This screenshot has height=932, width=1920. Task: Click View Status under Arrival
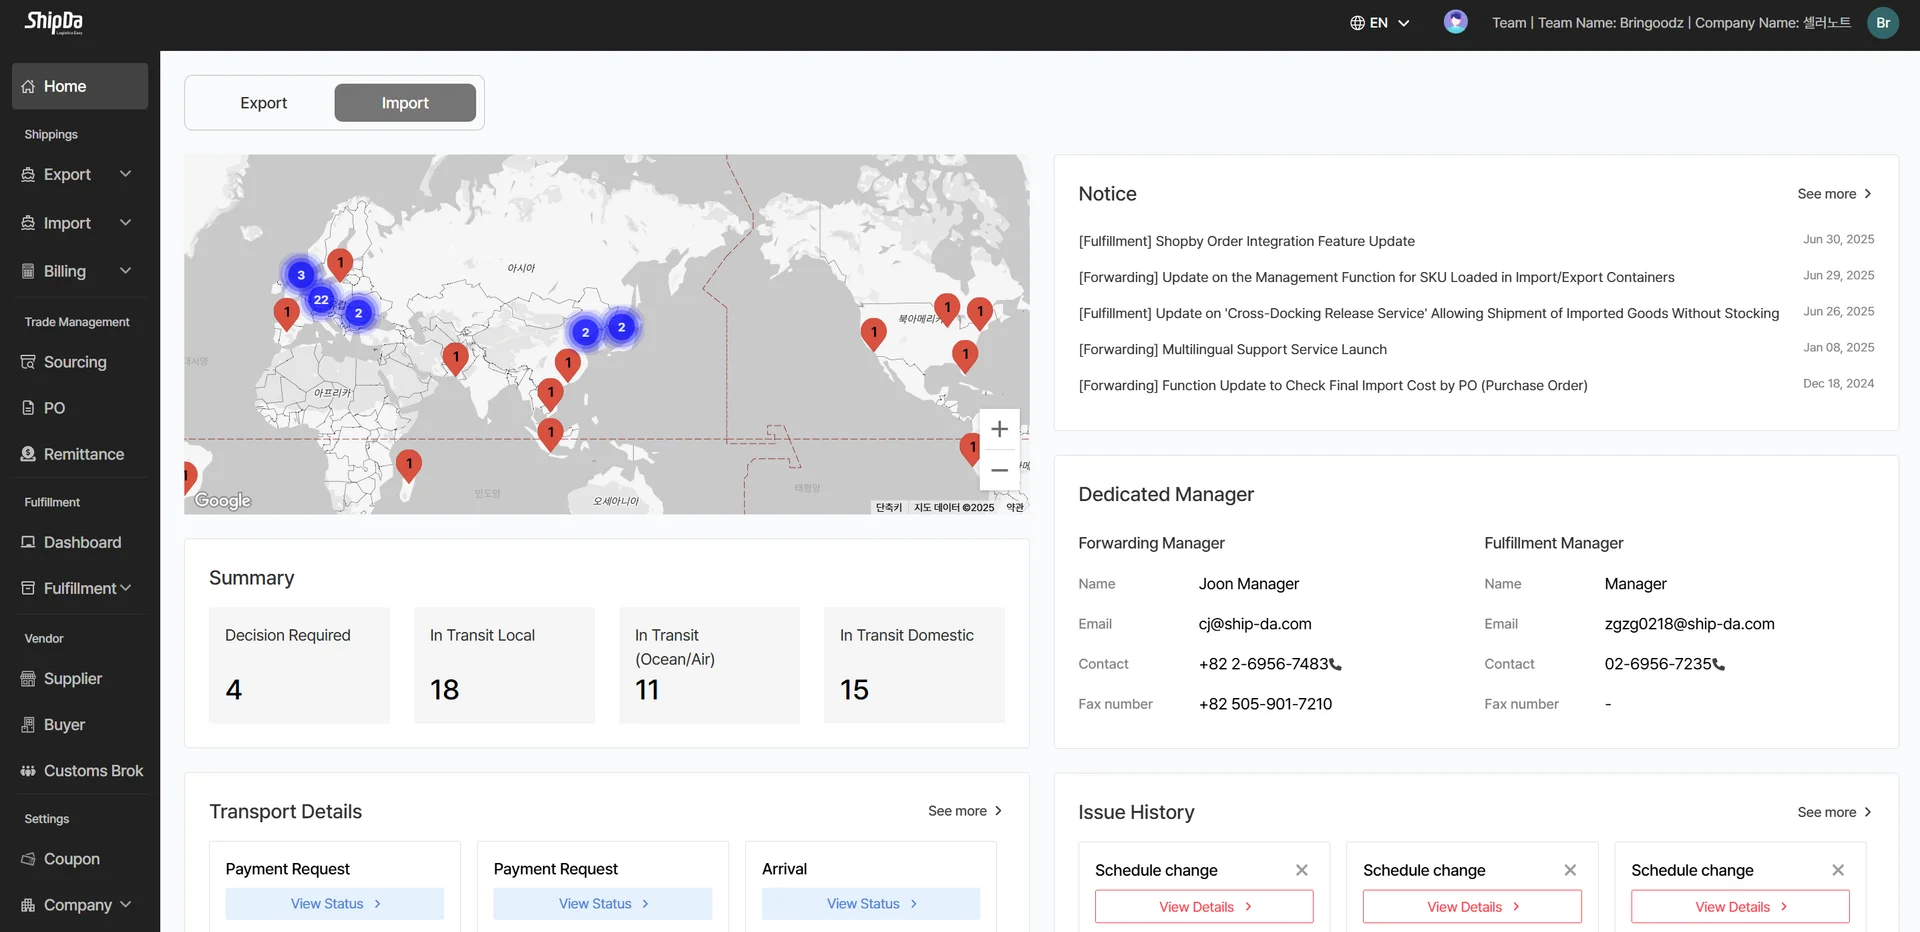click(x=870, y=904)
